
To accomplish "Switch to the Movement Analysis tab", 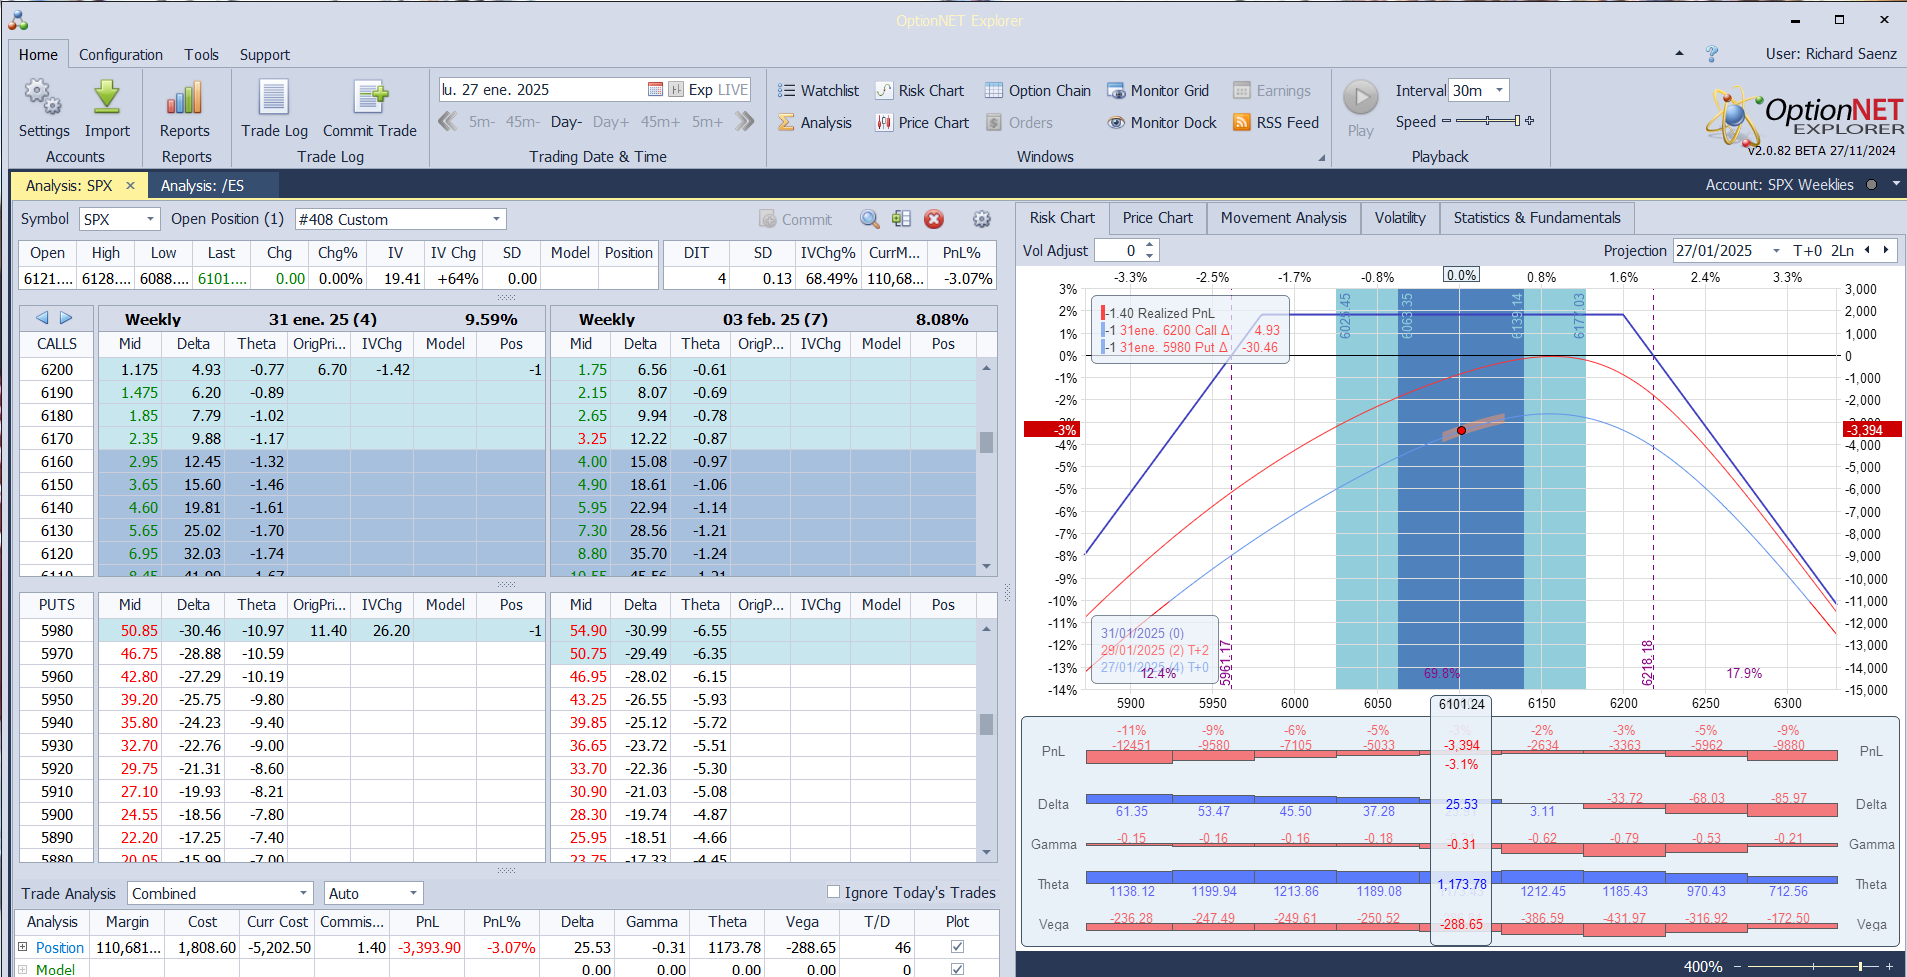I will click(x=1284, y=218).
